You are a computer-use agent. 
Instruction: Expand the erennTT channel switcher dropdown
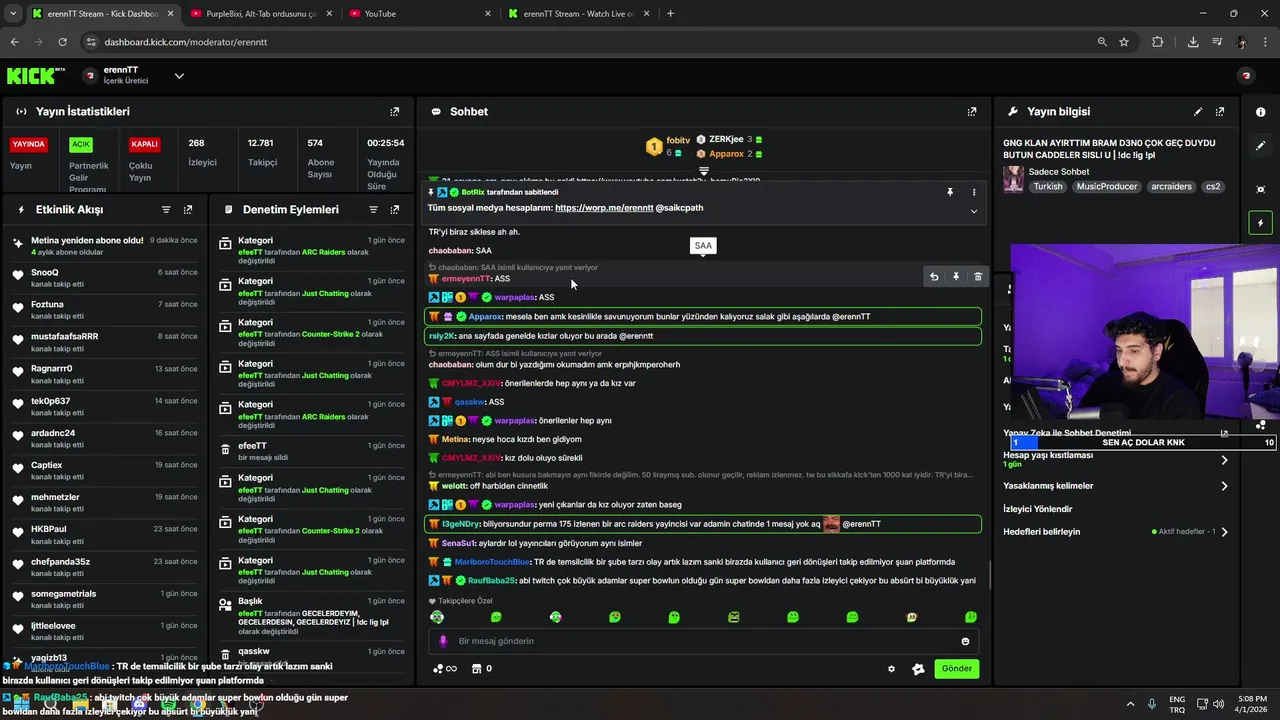[x=179, y=76]
